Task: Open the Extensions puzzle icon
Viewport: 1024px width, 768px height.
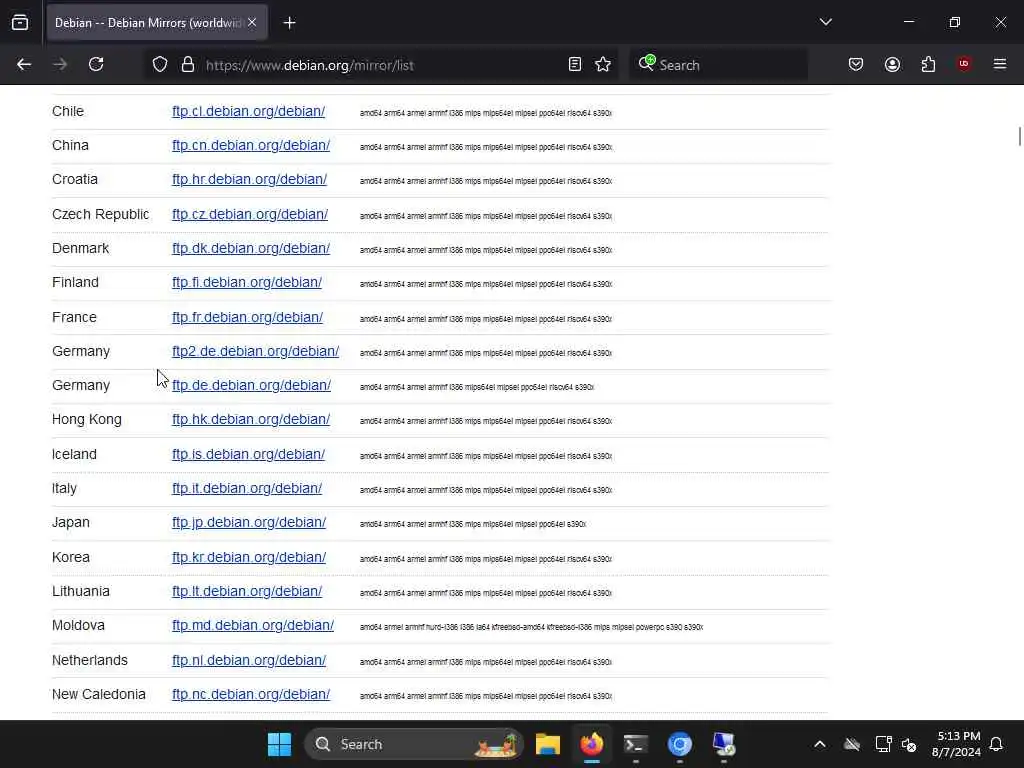Action: point(928,65)
